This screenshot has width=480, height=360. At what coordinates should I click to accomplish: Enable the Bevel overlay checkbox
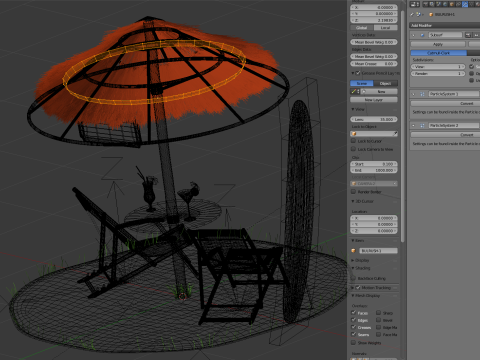click(378, 320)
